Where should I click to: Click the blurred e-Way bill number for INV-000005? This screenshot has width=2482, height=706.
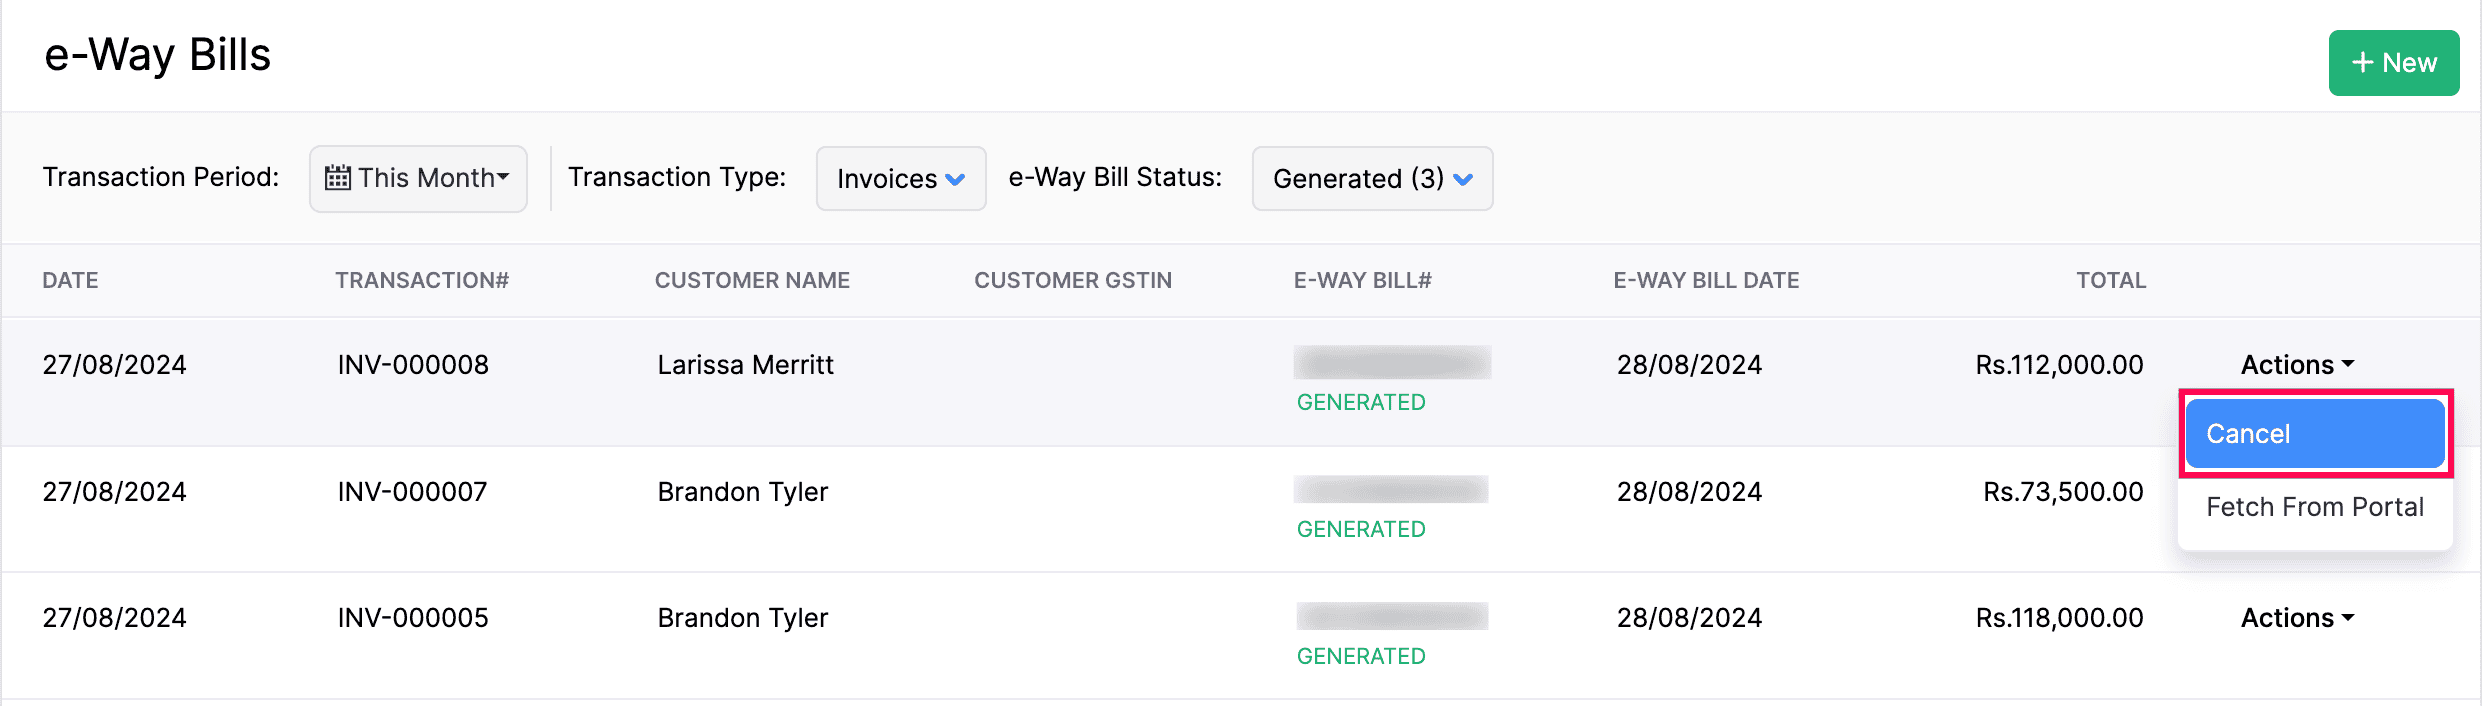pos(1392,616)
